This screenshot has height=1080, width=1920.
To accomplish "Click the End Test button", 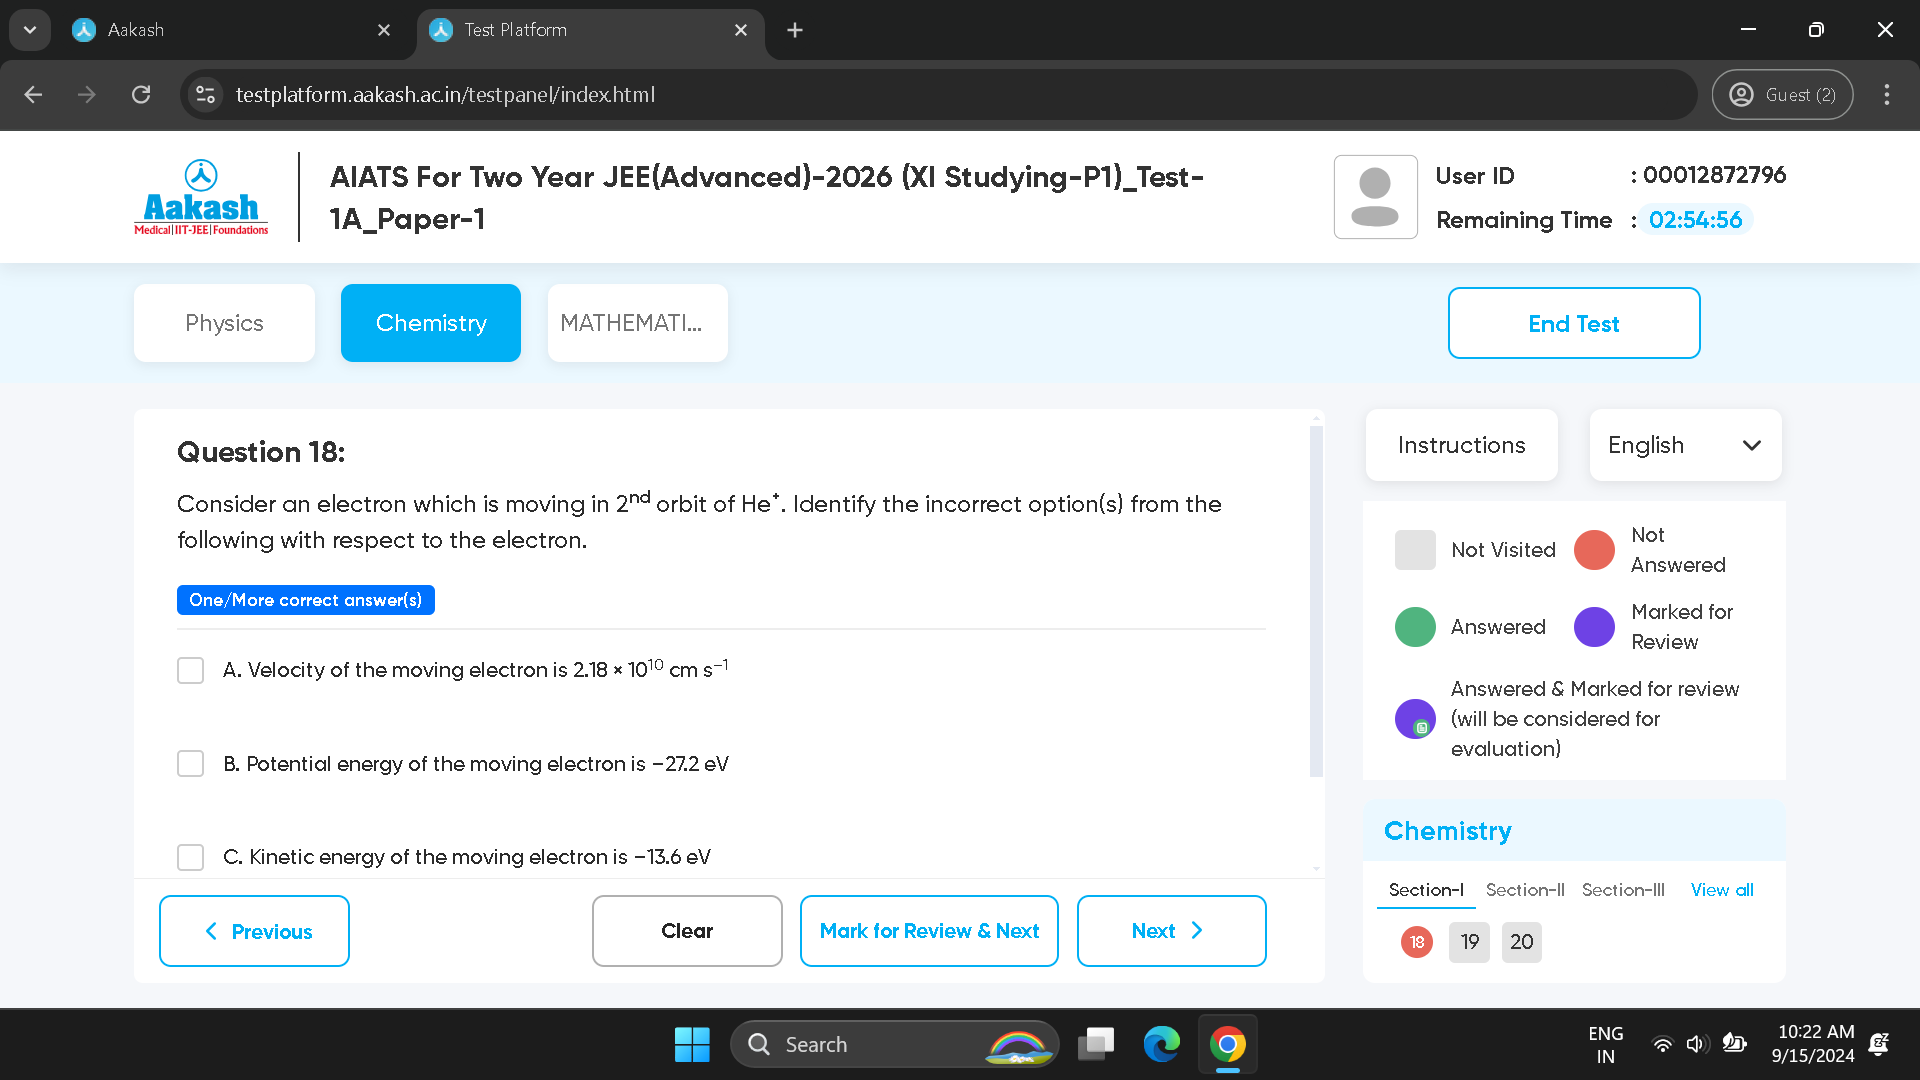I will pyautogui.click(x=1573, y=323).
